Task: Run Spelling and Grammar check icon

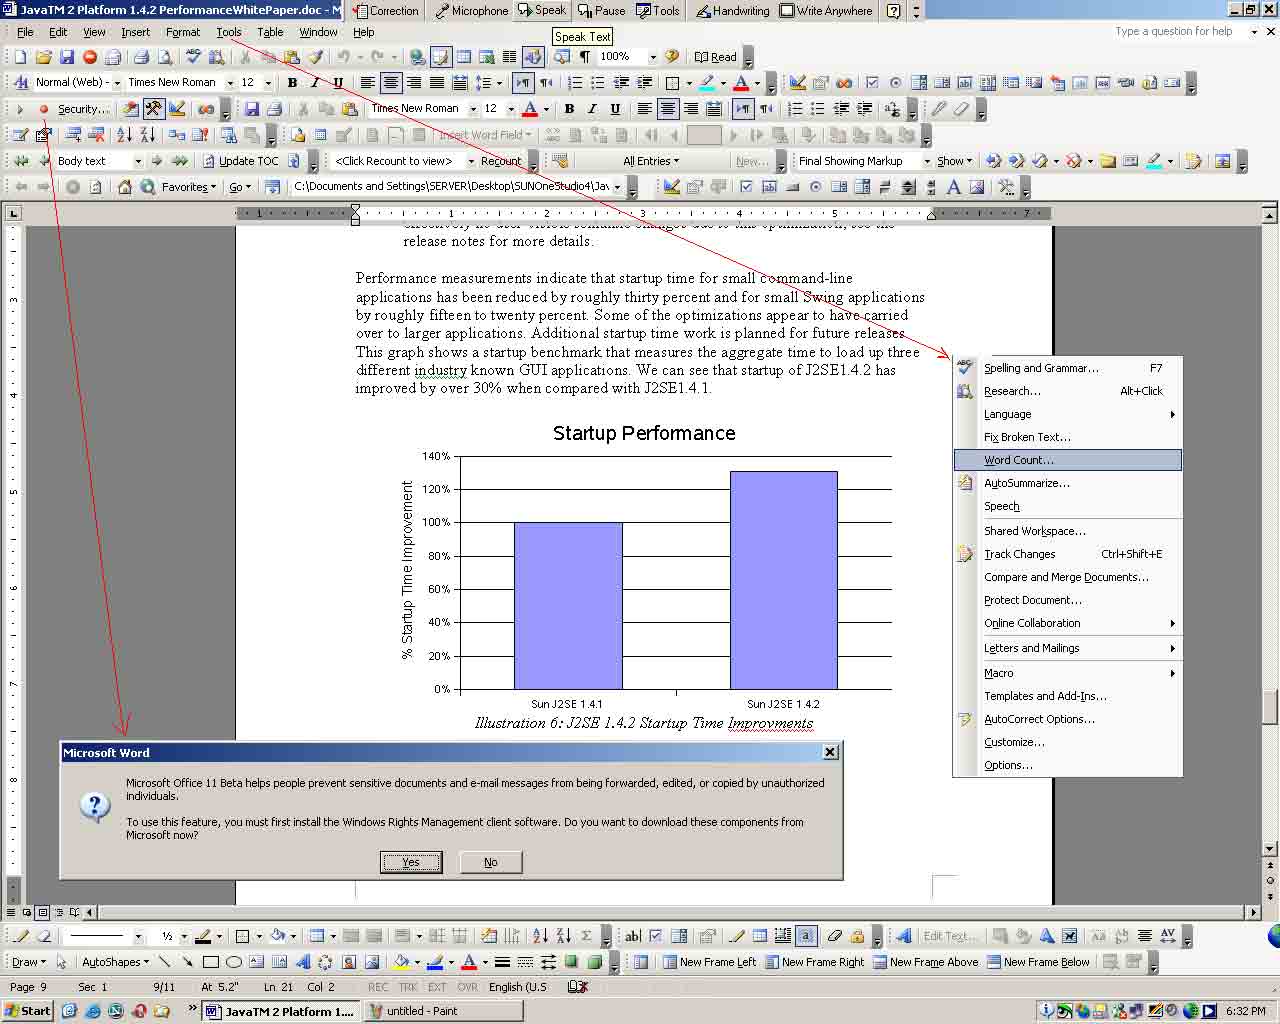Action: 194,57
